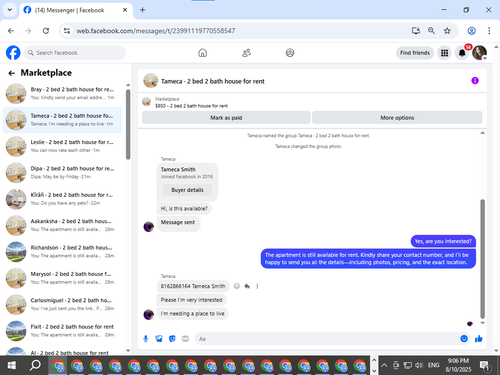
Task: Send a thumbs-up like
Action: coord(479,339)
